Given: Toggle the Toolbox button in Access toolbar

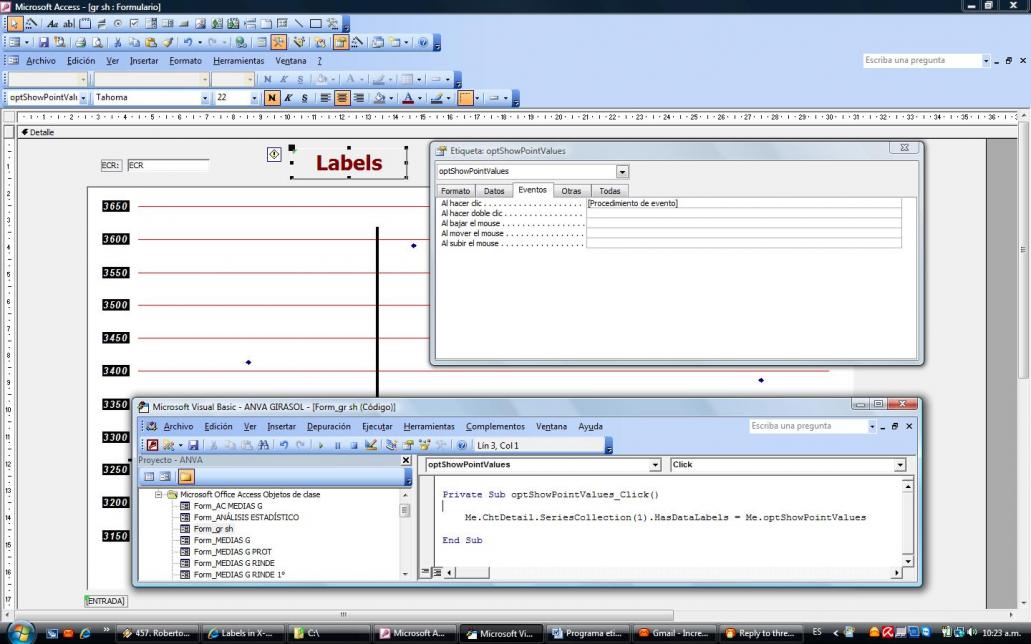Looking at the screenshot, I should click(279, 42).
